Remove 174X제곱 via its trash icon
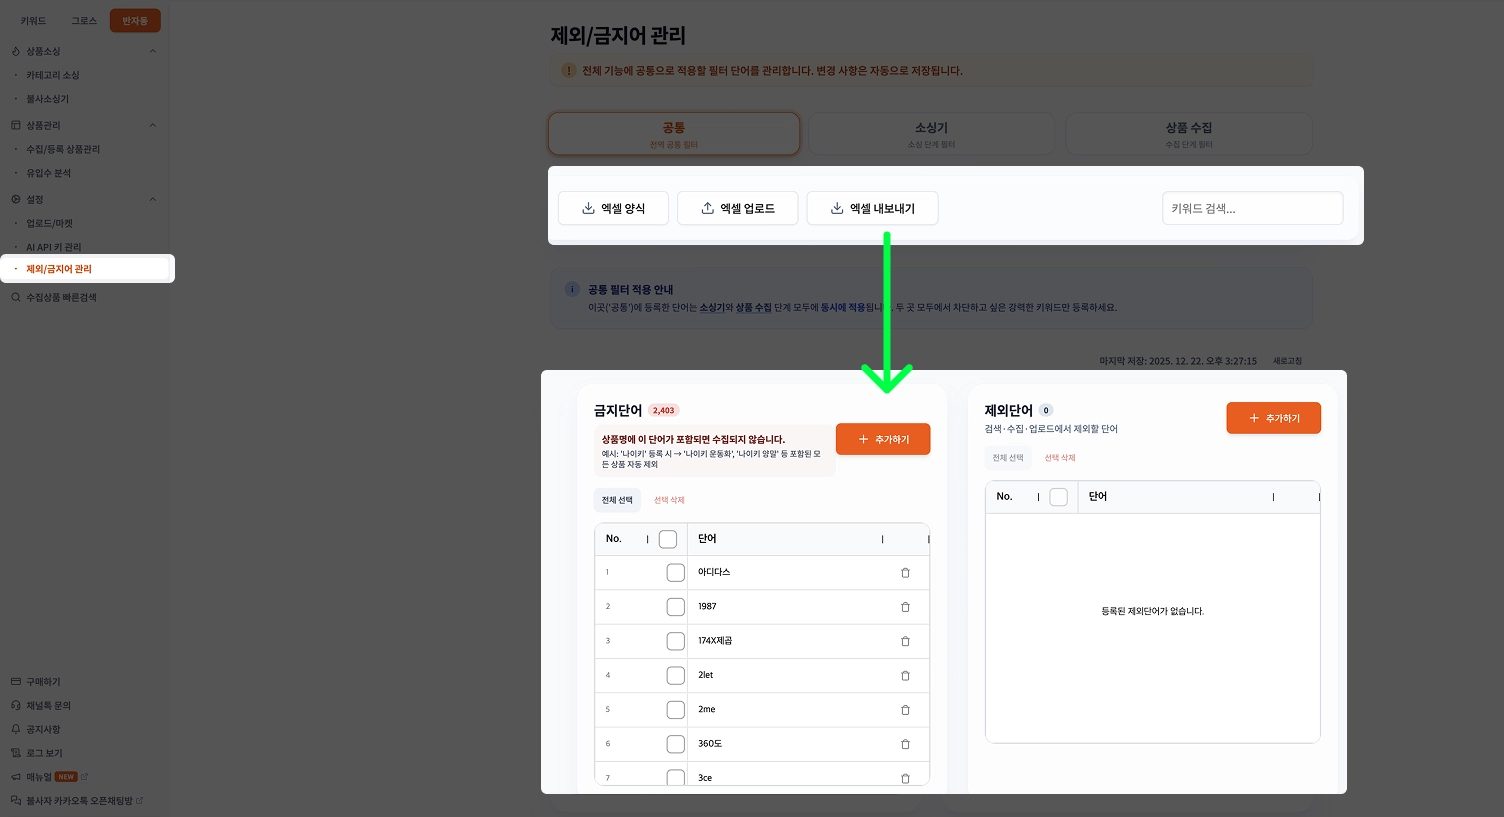 click(x=905, y=641)
